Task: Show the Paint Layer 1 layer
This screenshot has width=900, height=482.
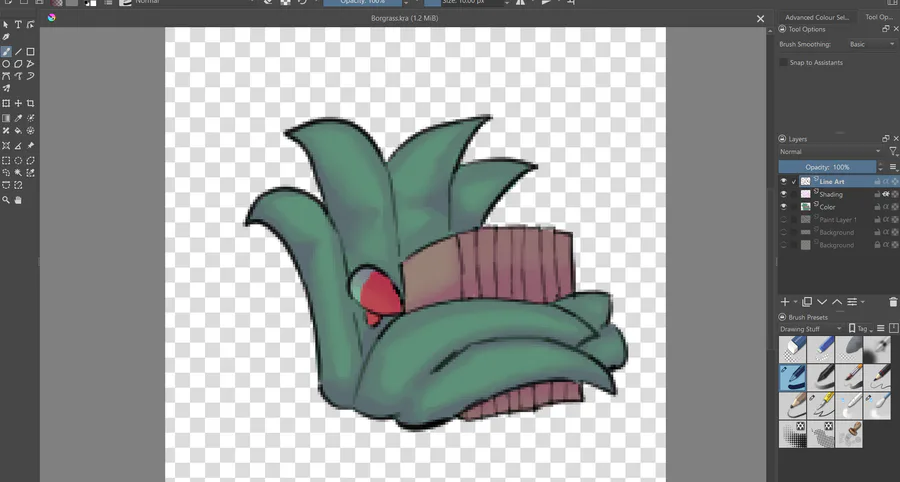Action: pyautogui.click(x=783, y=219)
